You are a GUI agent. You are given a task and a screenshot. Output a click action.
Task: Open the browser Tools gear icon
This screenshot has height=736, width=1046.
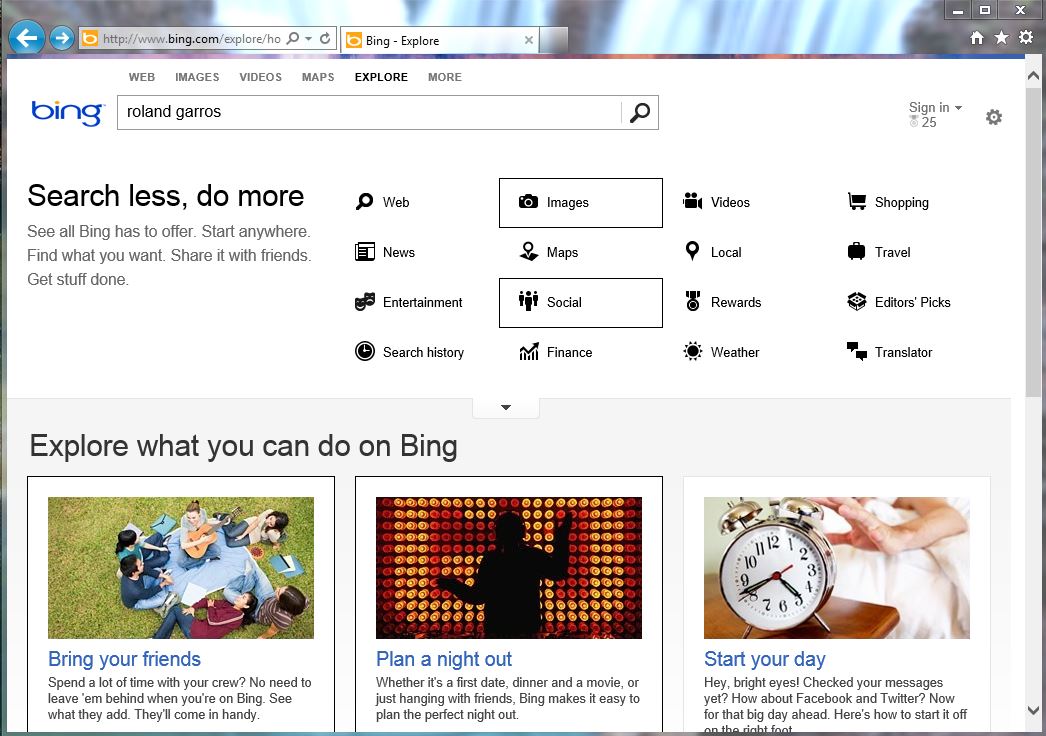[x=1026, y=37]
